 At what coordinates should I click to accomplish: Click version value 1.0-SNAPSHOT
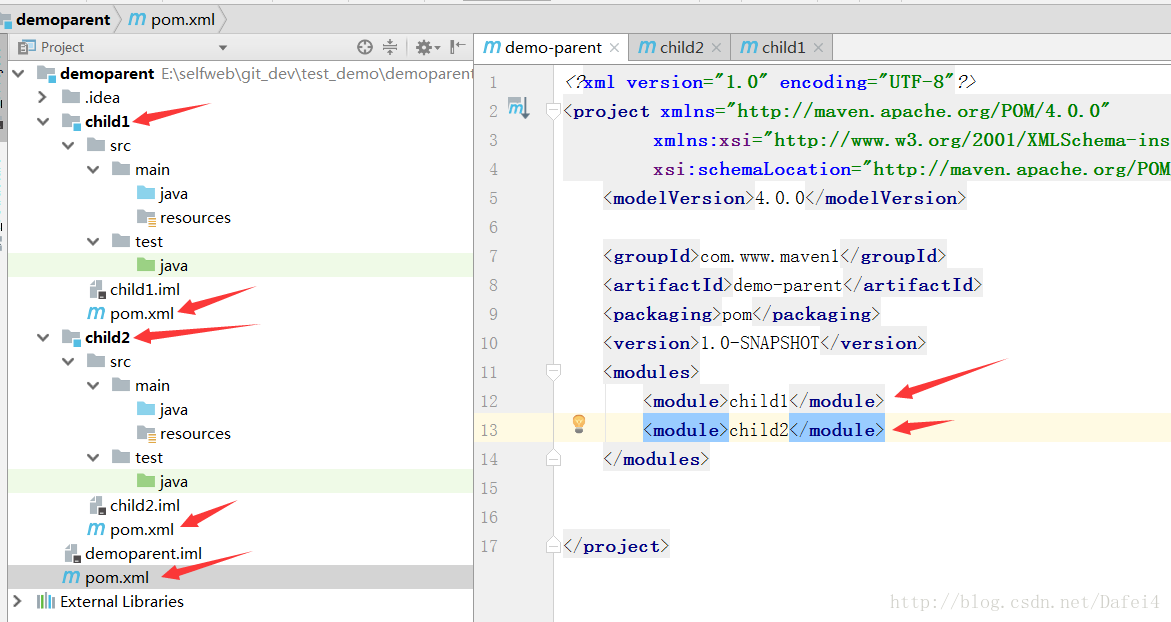760,343
